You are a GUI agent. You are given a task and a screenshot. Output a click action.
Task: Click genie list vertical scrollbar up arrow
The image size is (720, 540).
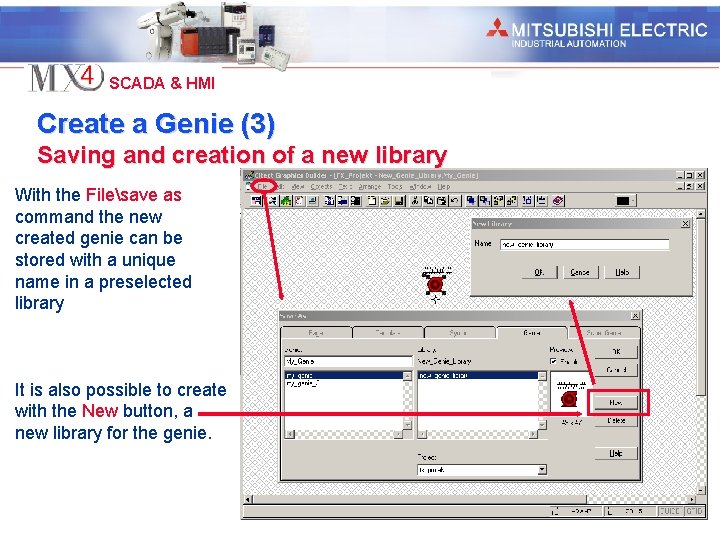pos(407,376)
